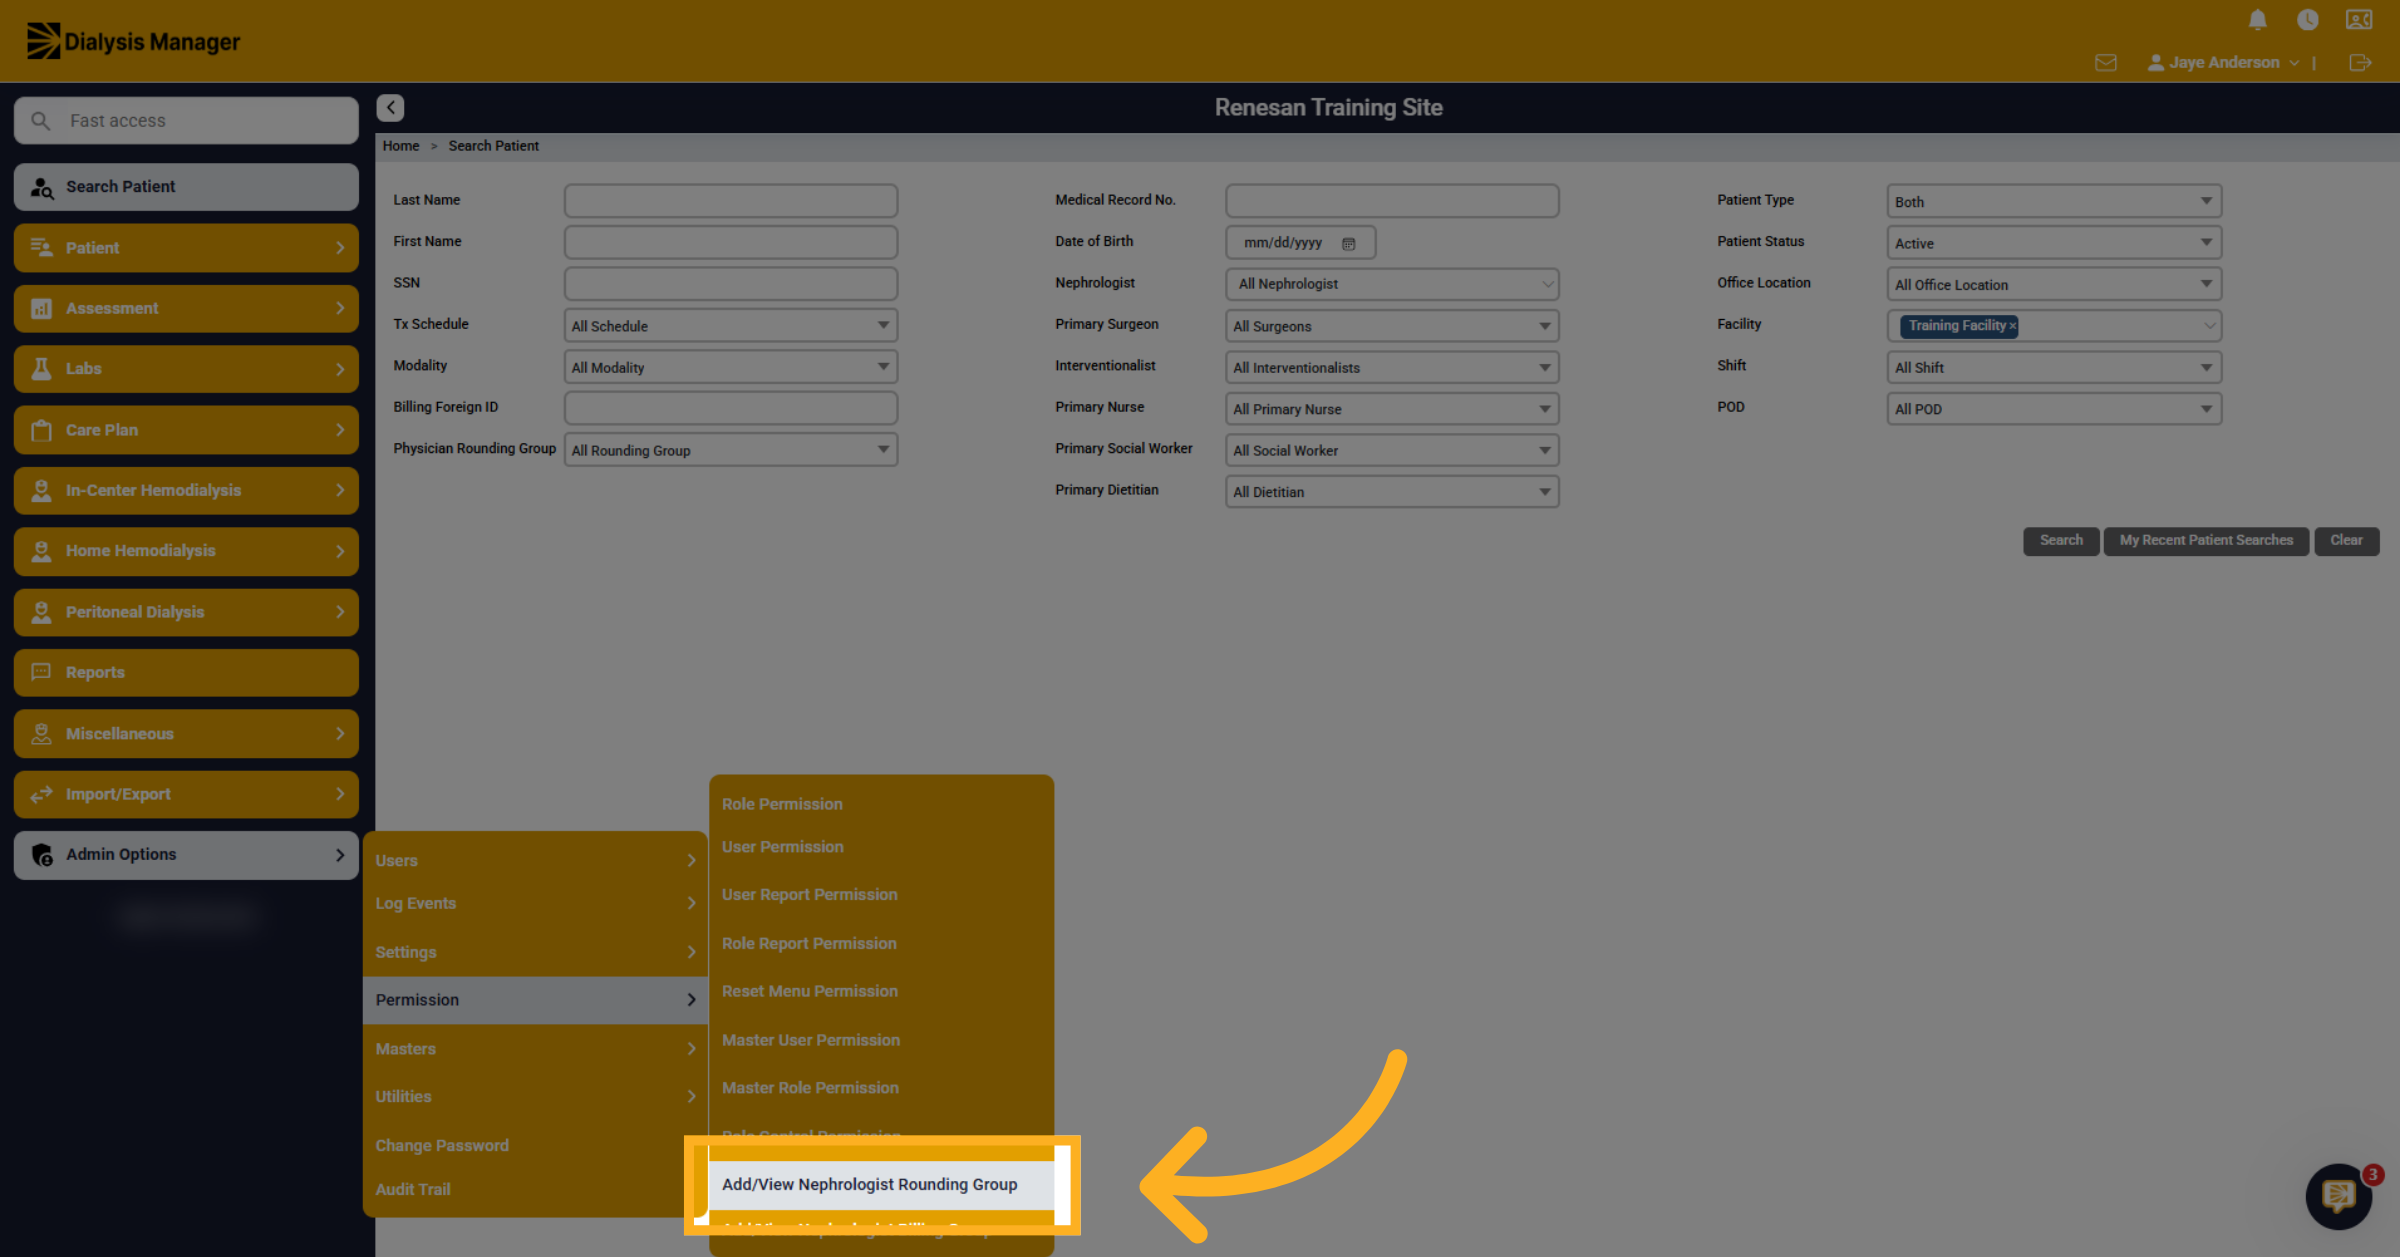Click the Admin Options shield icon
Screen dimensions: 2400x1257
click(42, 855)
